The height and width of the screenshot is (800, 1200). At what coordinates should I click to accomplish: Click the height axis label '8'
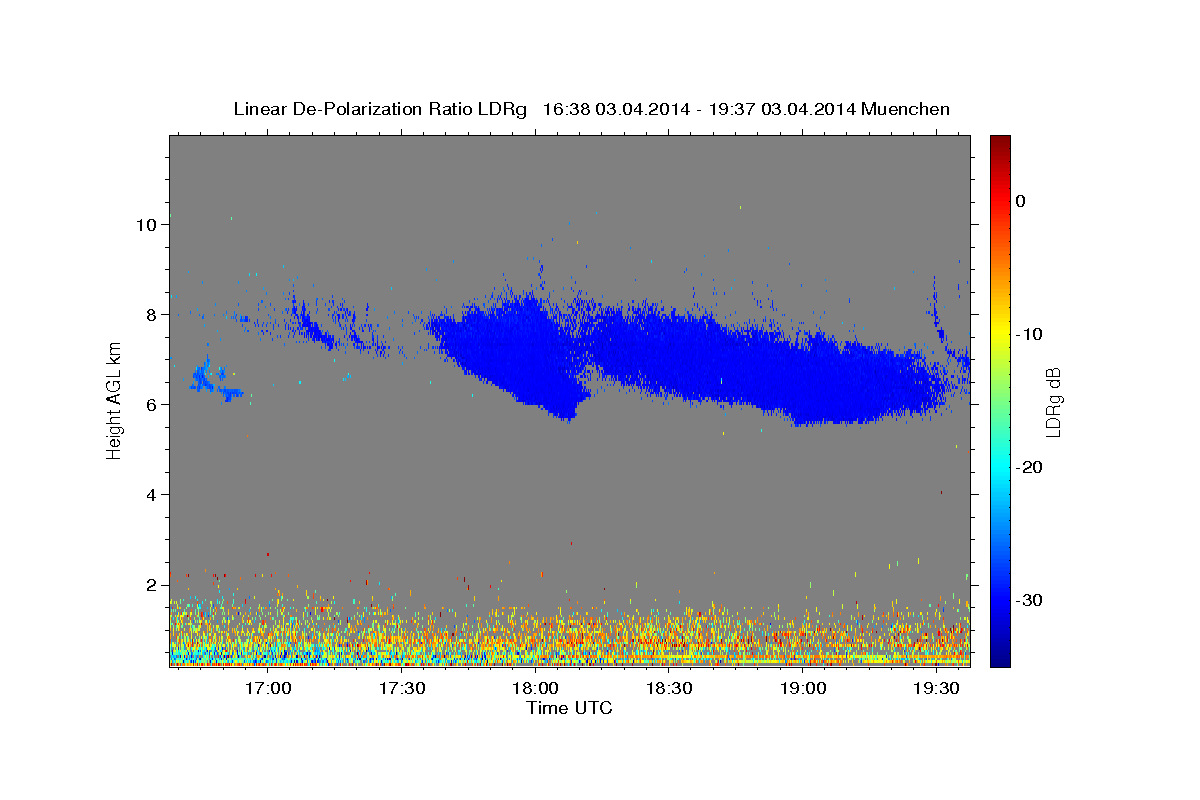[151, 314]
